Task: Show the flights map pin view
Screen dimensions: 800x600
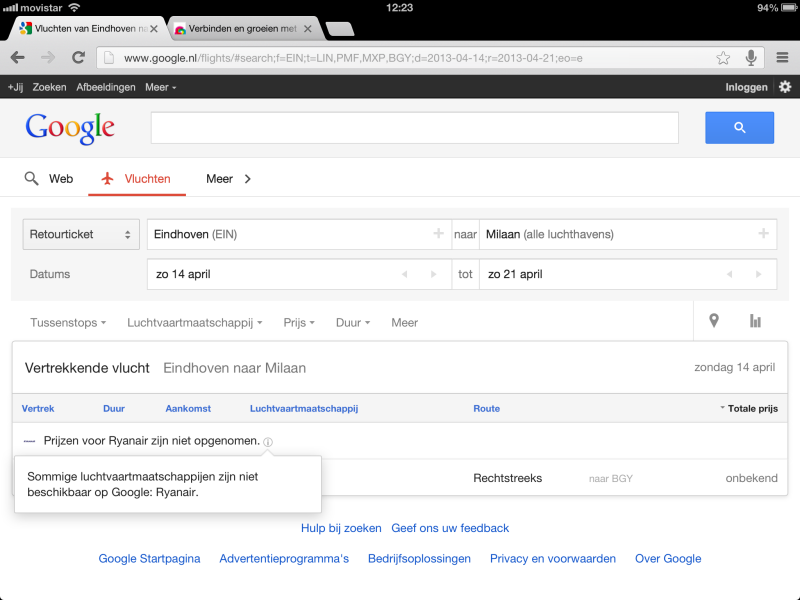Action: point(714,320)
